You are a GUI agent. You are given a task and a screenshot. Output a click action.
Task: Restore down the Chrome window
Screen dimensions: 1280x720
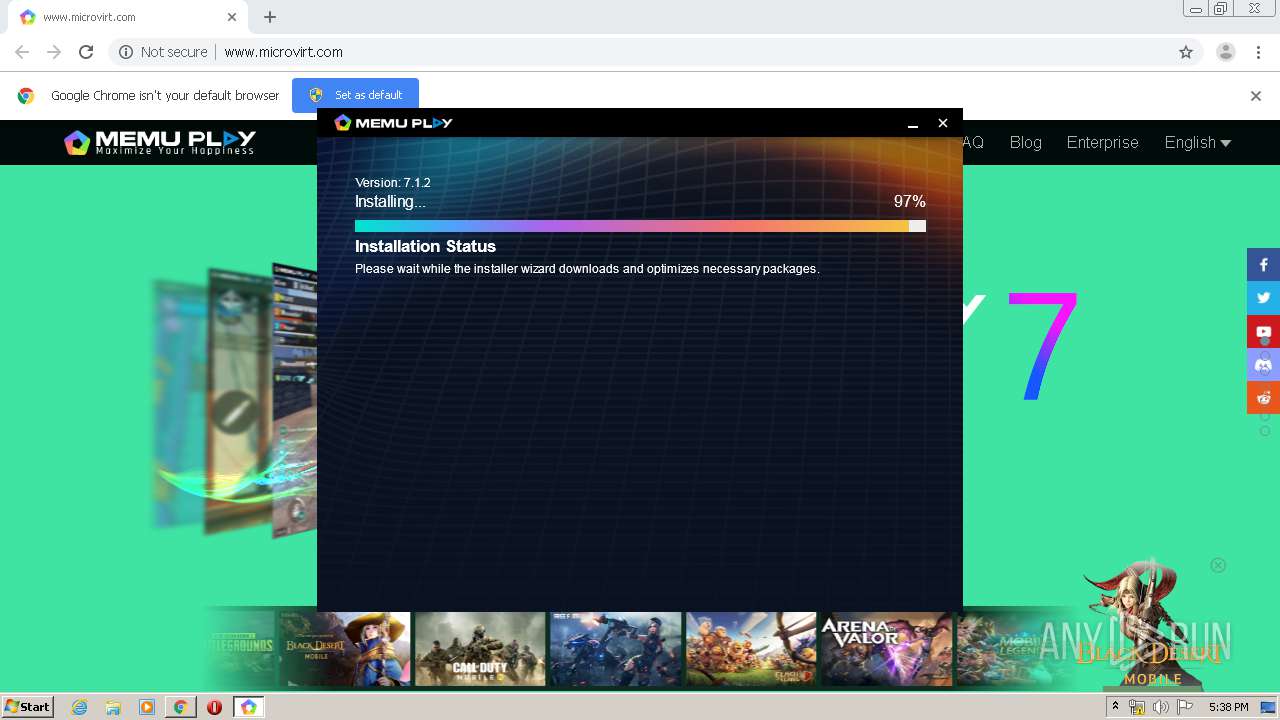(1221, 9)
